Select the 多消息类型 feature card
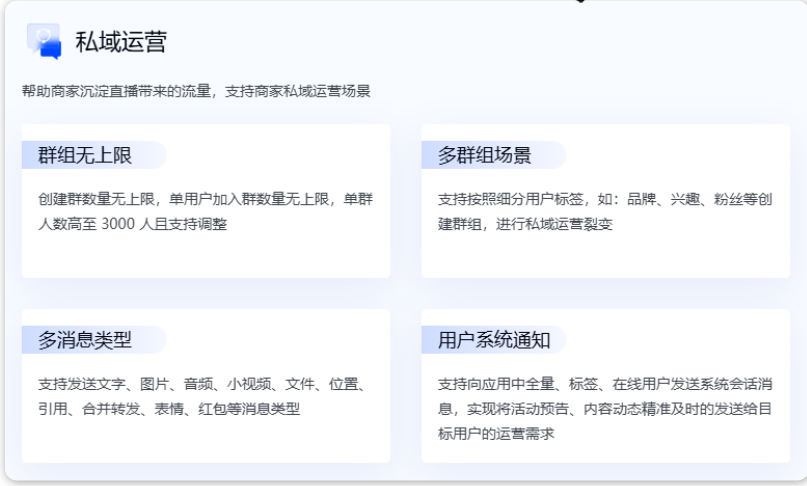Screen dimensions: 807x486 pos(206,386)
